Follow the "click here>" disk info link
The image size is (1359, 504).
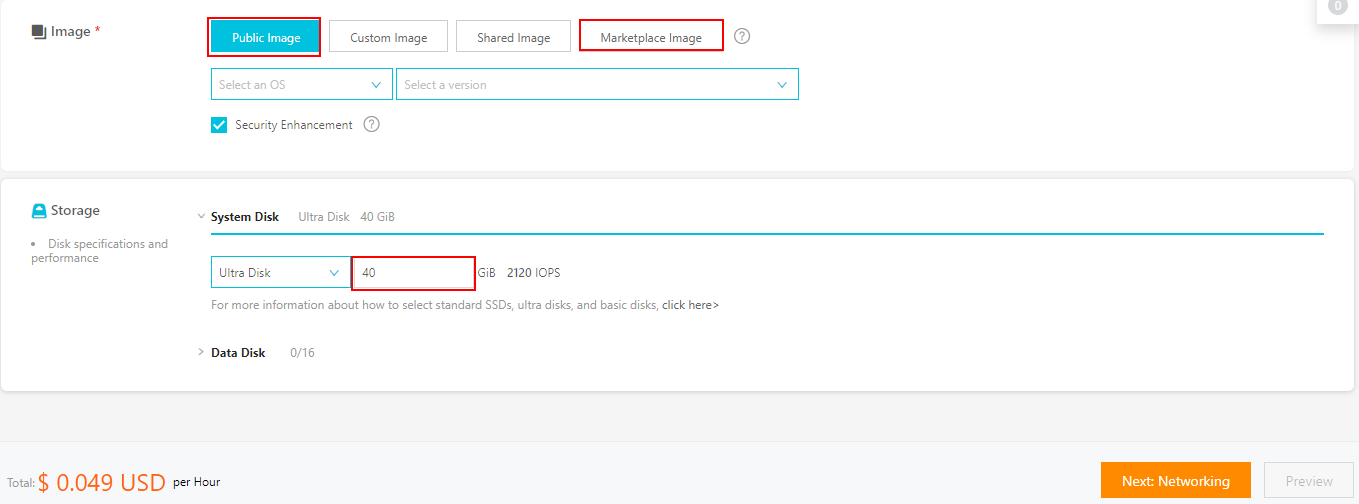coord(690,305)
